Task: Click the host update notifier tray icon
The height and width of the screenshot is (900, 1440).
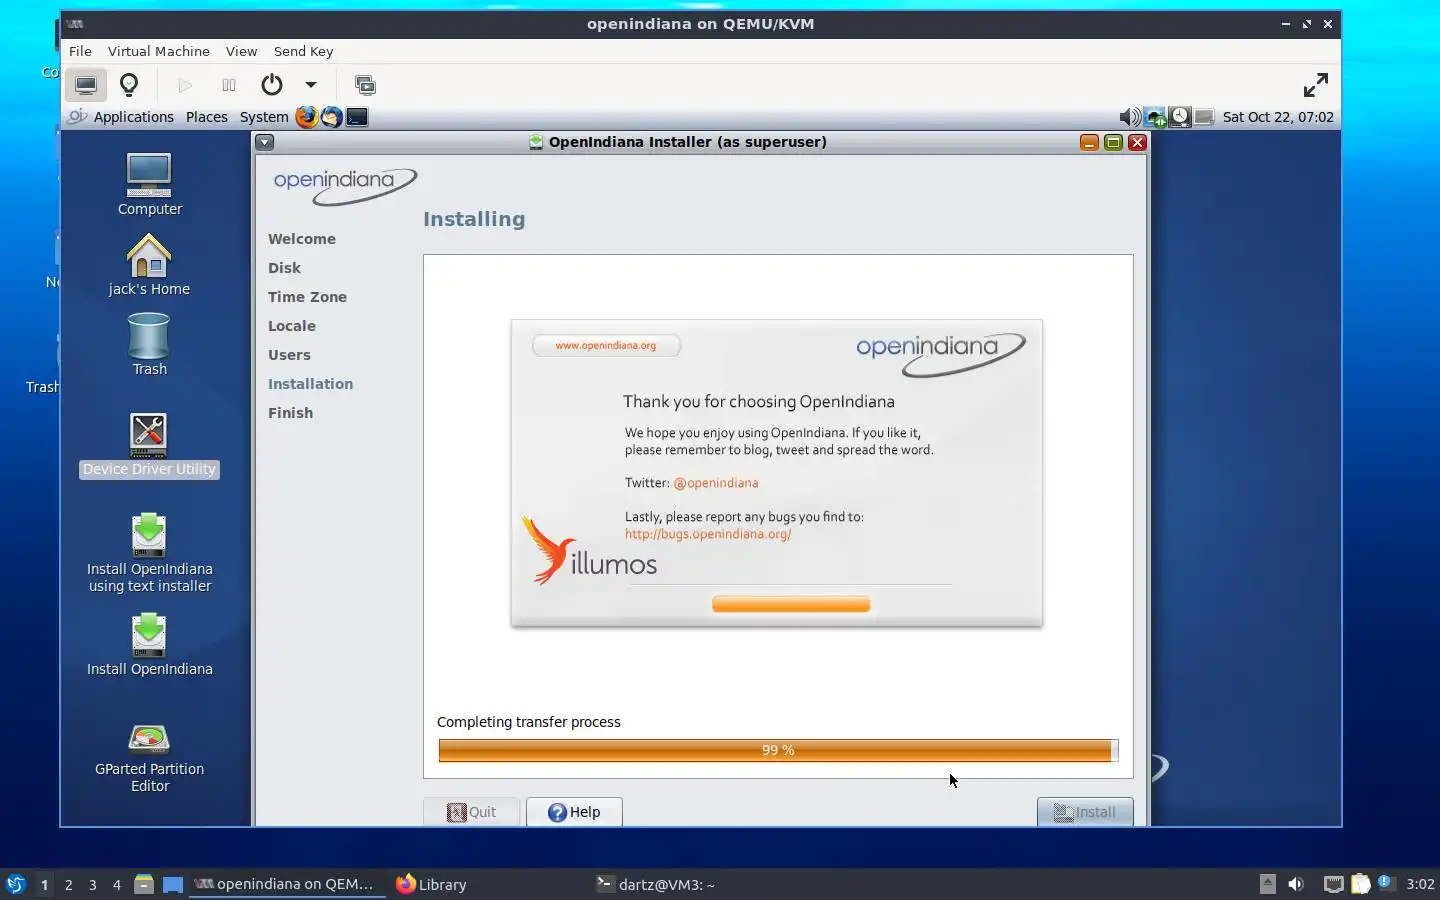Action: 1386,883
